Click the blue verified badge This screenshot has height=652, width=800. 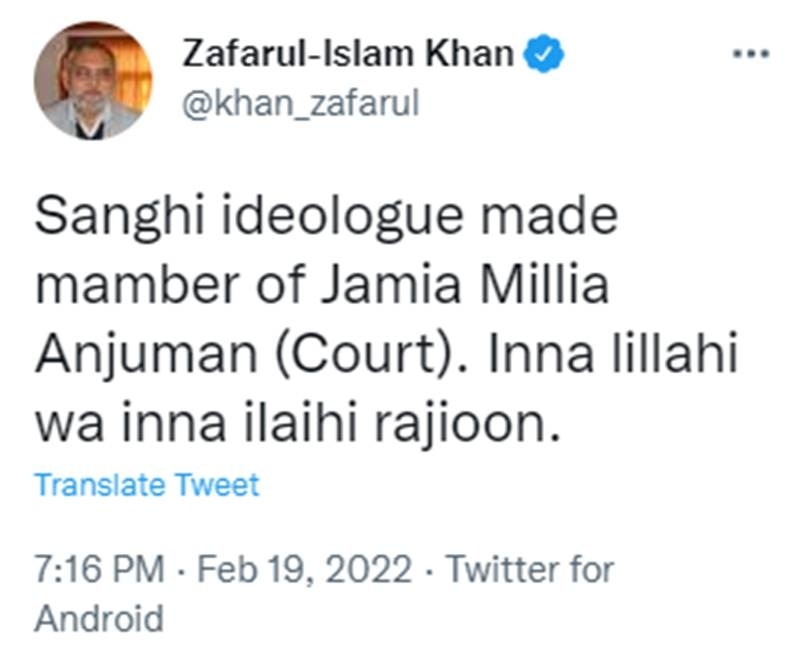[546, 55]
